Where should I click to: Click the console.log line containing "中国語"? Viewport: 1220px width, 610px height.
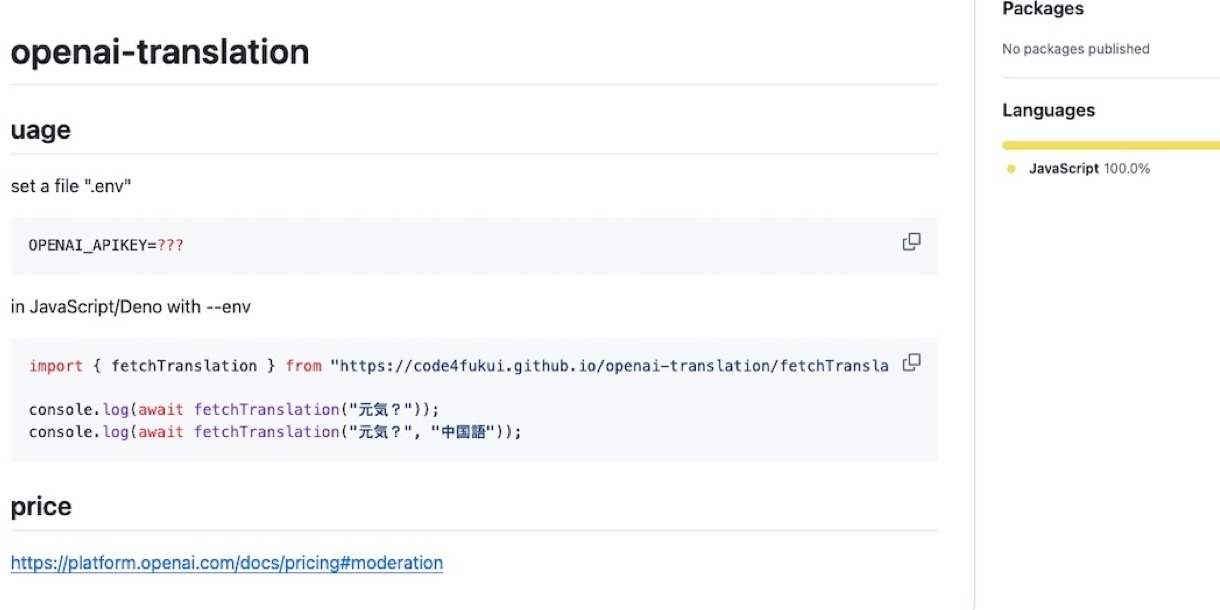pos(275,432)
